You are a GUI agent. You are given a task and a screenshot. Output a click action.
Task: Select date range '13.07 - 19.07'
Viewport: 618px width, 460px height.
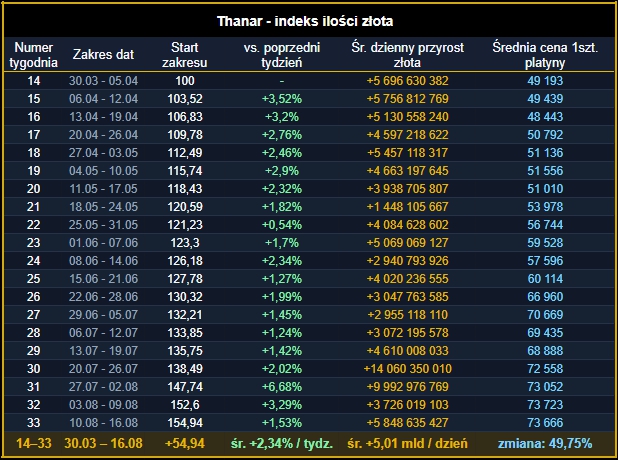coord(103,351)
